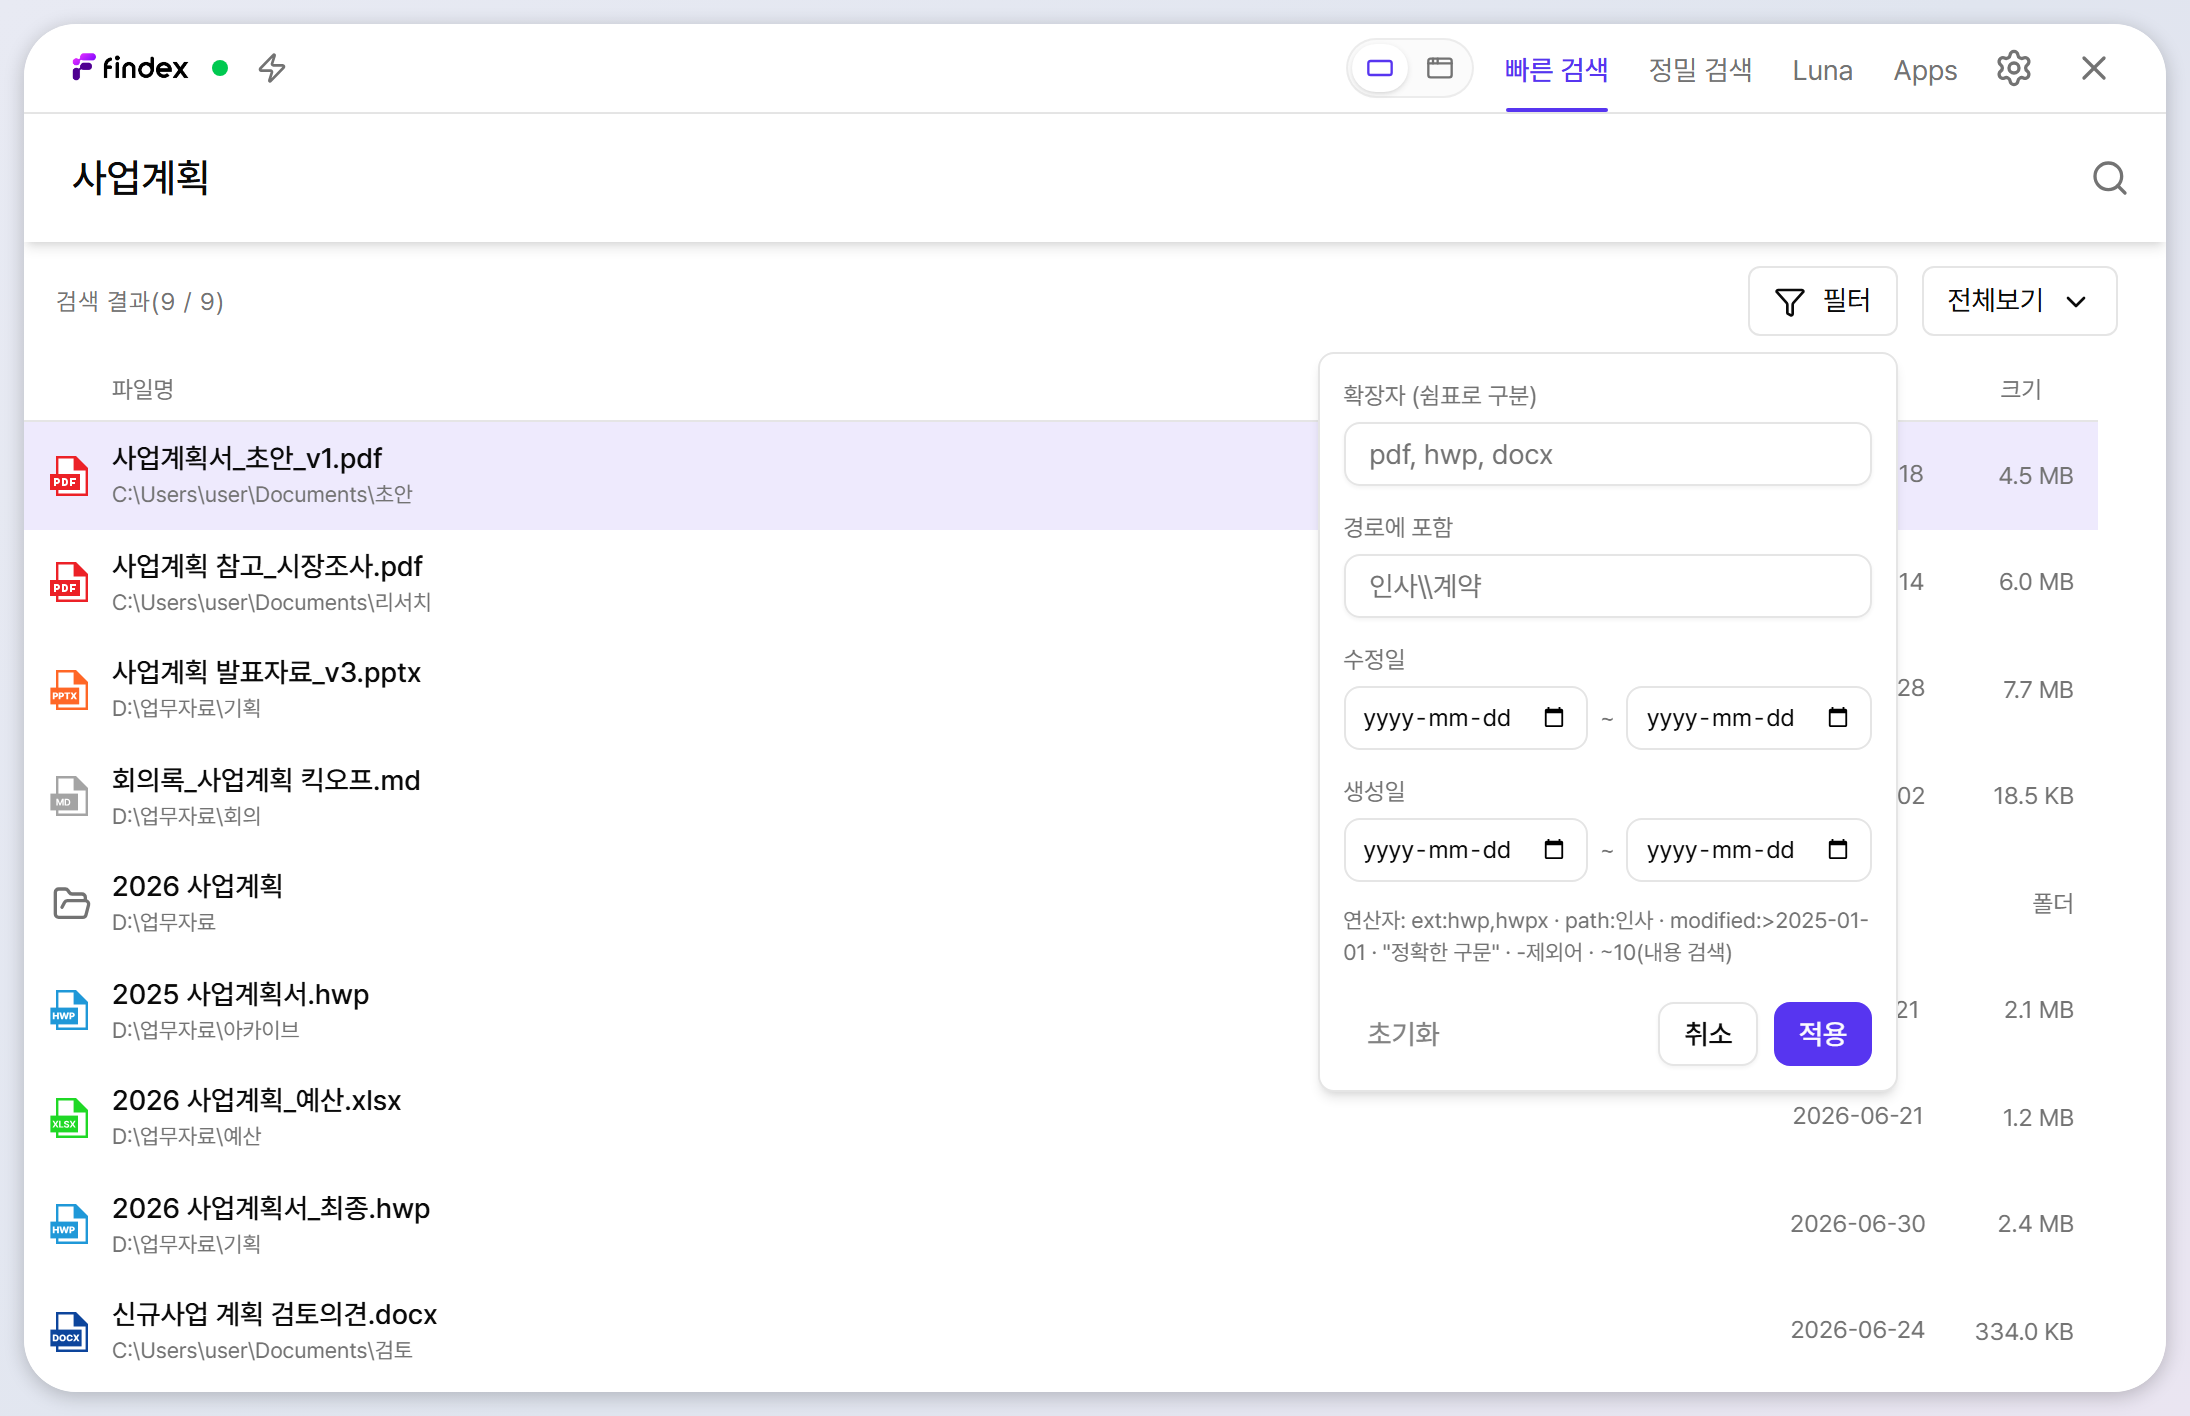Click folder icon of 2026 사업계획

click(x=71, y=903)
